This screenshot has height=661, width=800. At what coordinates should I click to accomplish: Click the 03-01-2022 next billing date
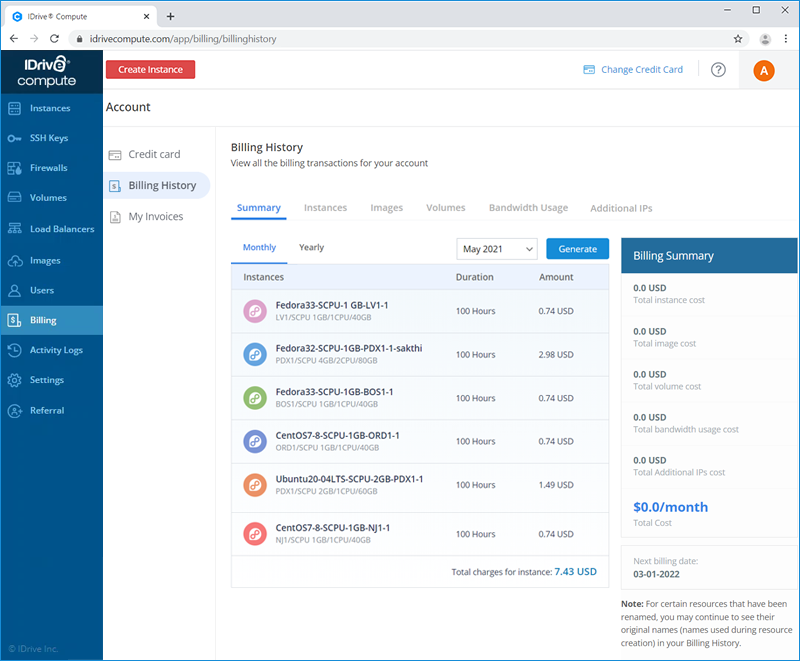[656, 574]
